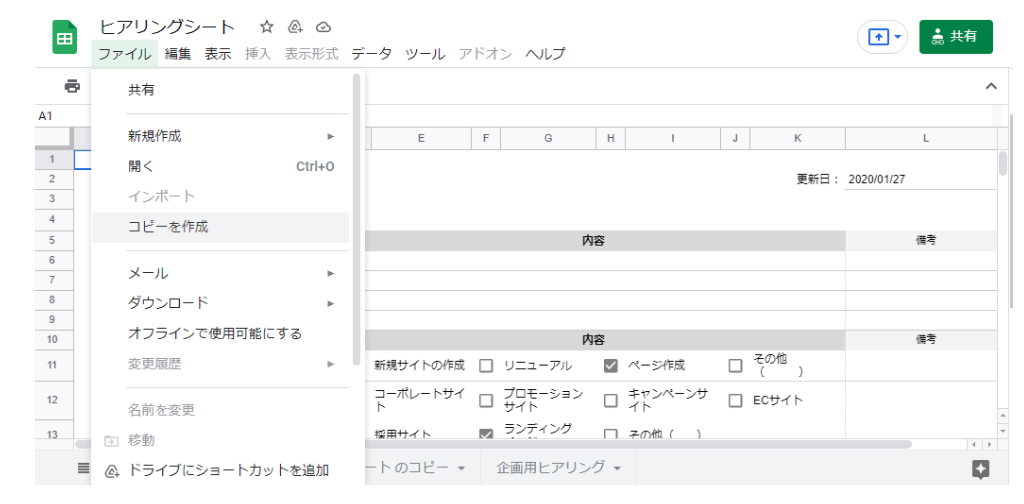Choose オフラインで使用可能にする
The width and height of the screenshot is (1024, 504).
pyautogui.click(x=220, y=334)
